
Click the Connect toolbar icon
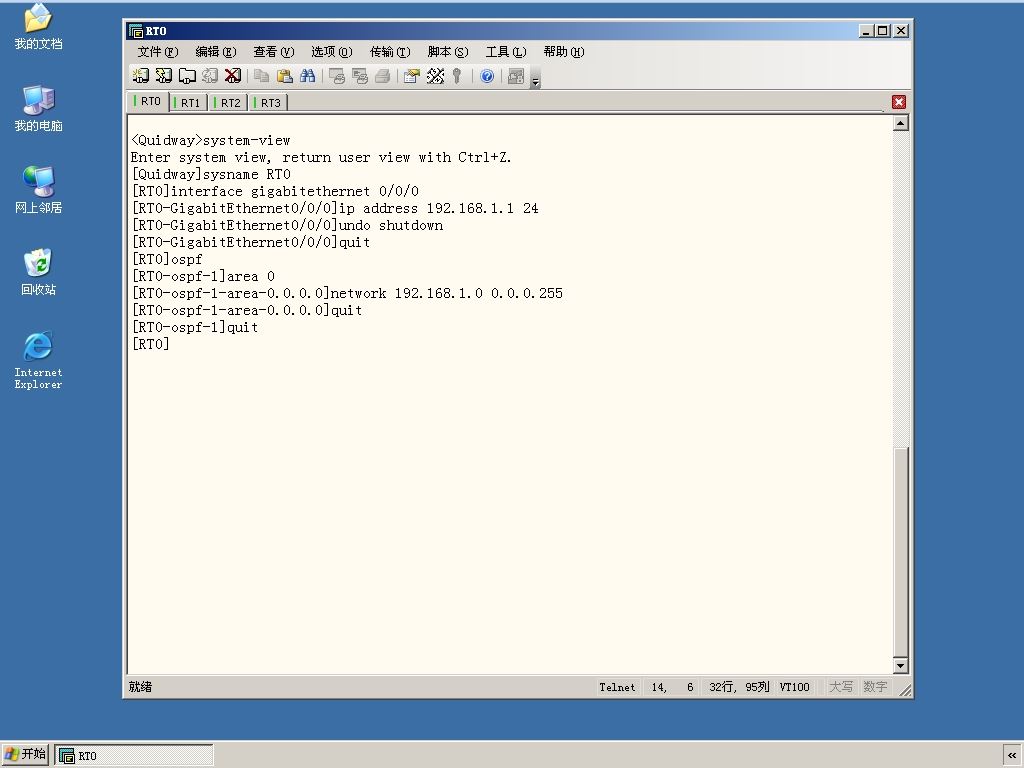[x=140, y=76]
